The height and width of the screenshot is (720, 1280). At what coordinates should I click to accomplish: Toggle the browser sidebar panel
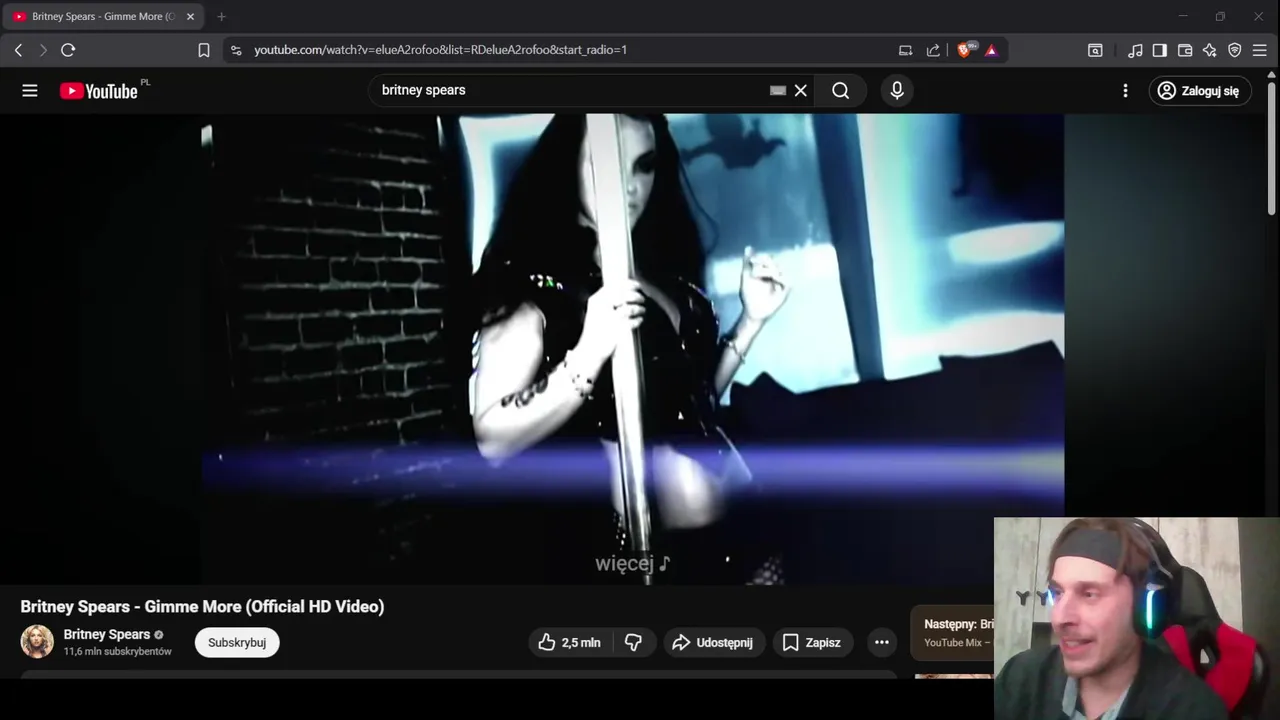1160,50
